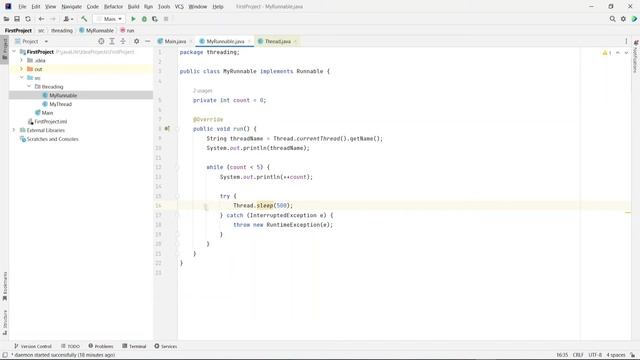Click the Stop square icon in toolbar

tap(166, 19)
